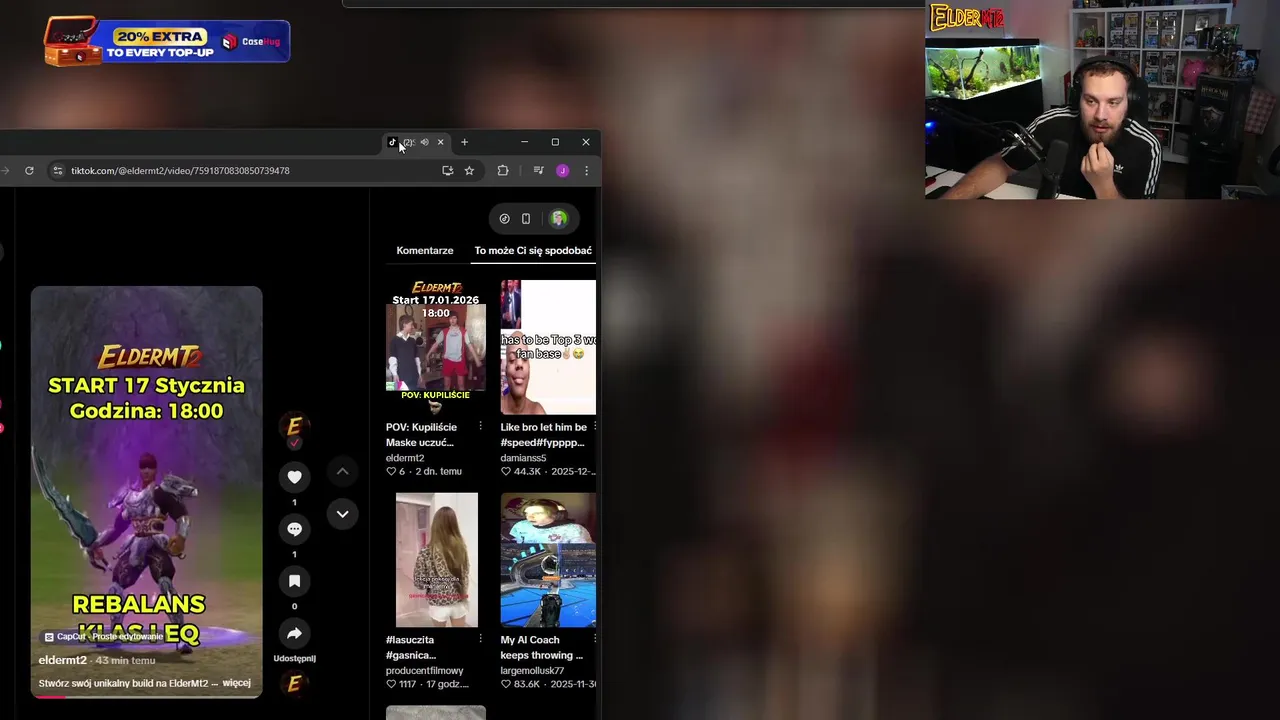Viewport: 1280px width, 720px height.
Task: Click the main ElderMt2 video player
Action: tap(146, 491)
